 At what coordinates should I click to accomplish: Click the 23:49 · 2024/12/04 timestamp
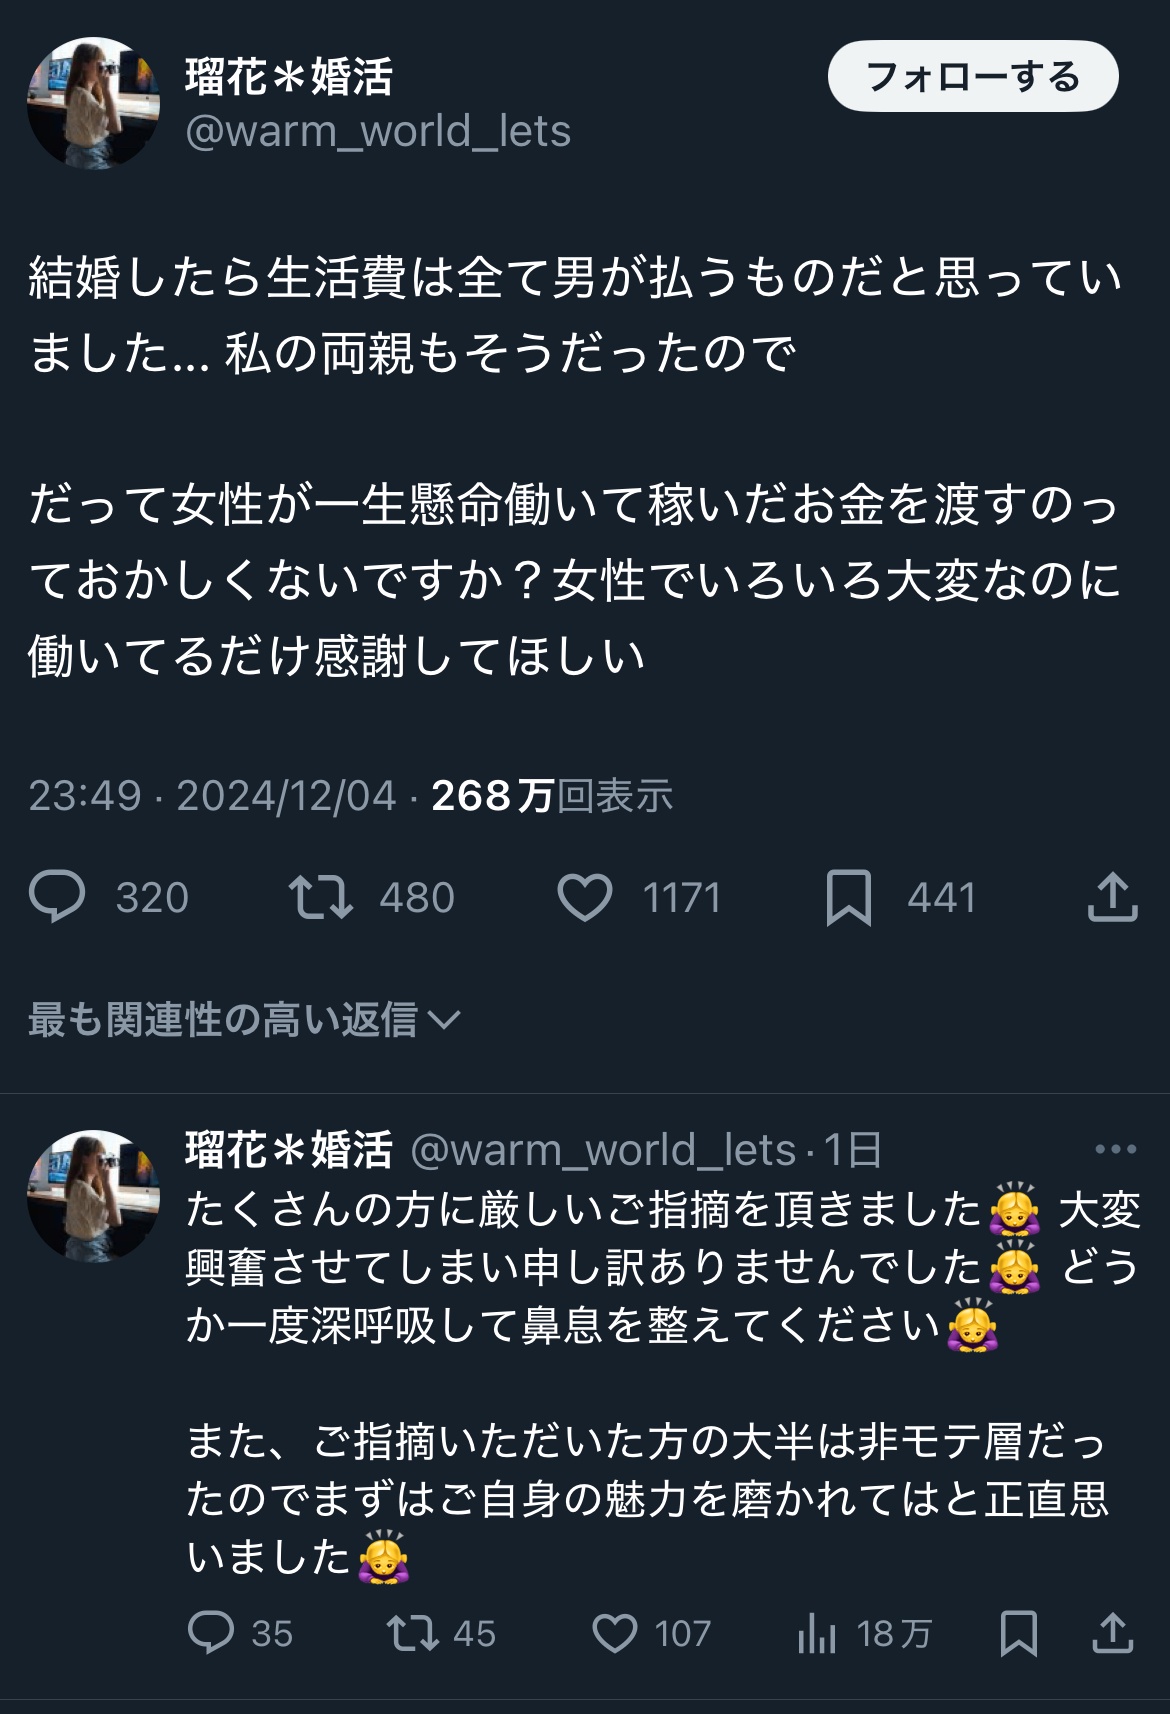(x=213, y=796)
